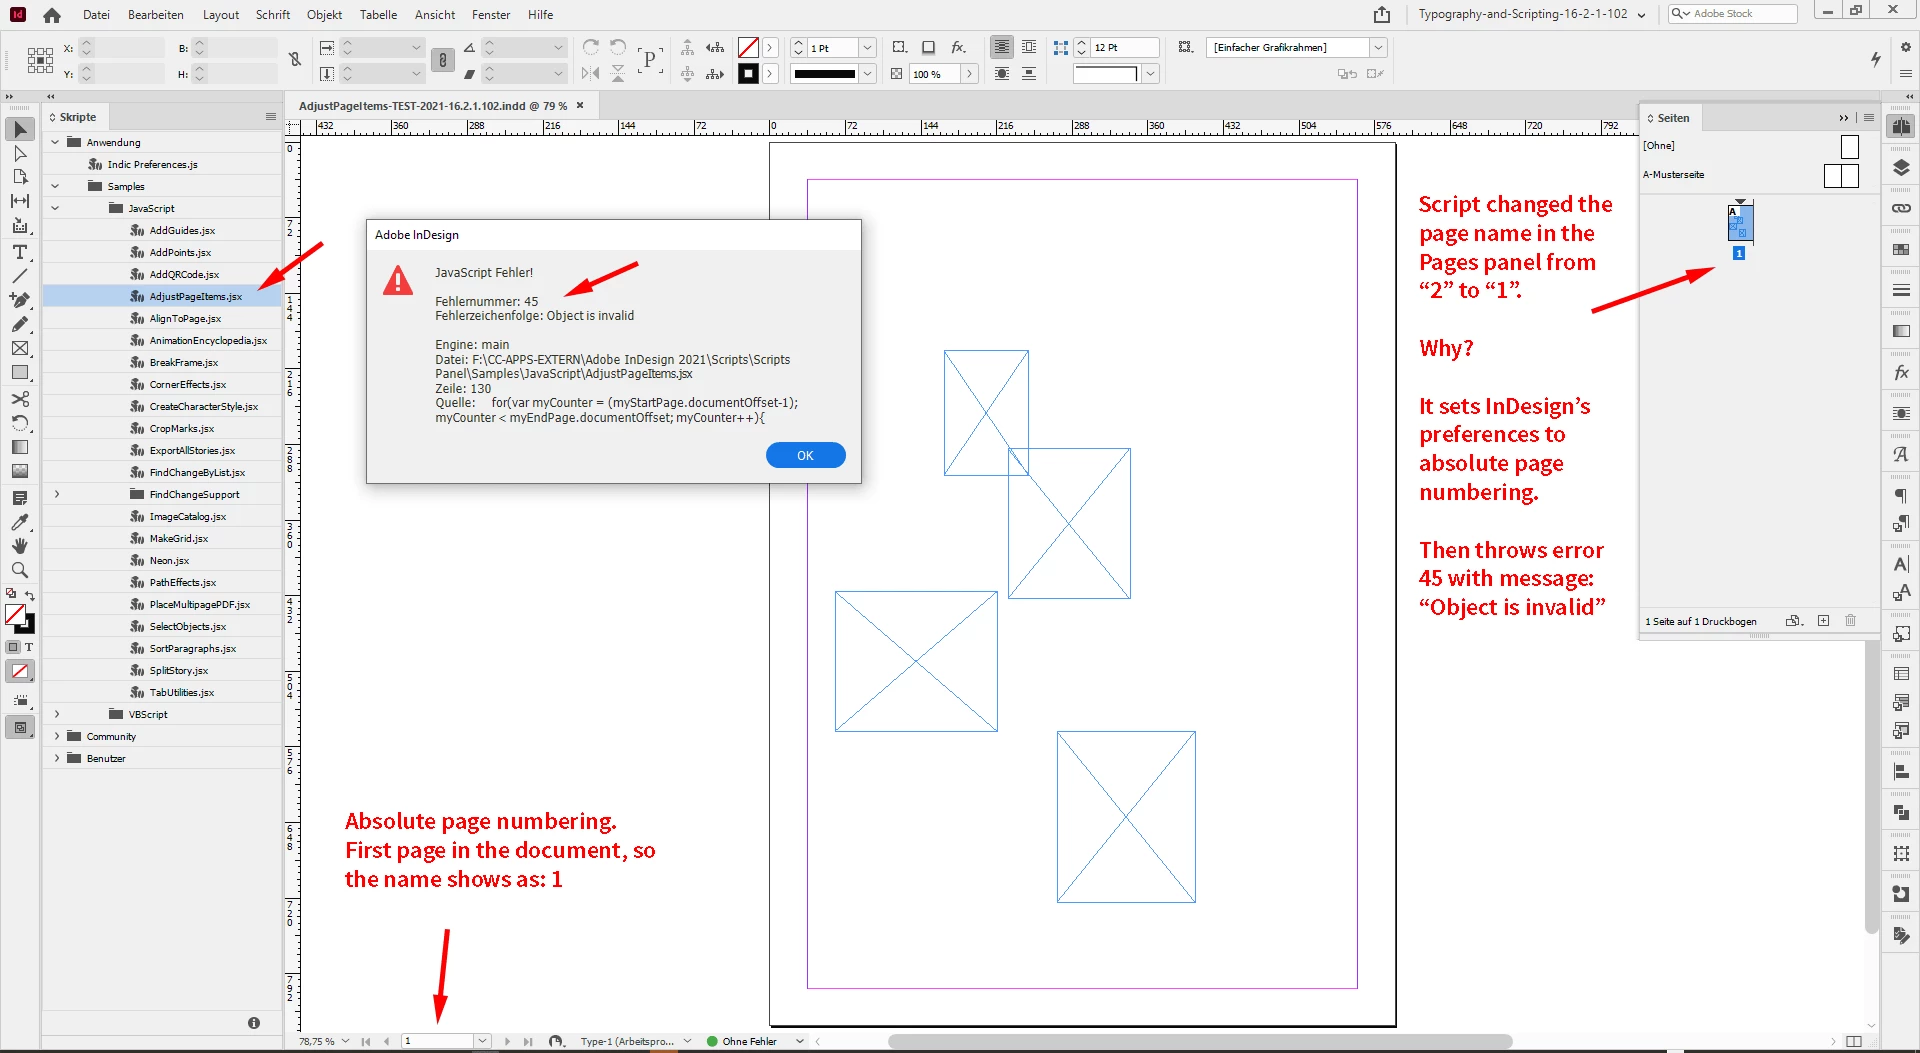The height and width of the screenshot is (1053, 1920).
Task: Open the Datei menu
Action: 96,15
